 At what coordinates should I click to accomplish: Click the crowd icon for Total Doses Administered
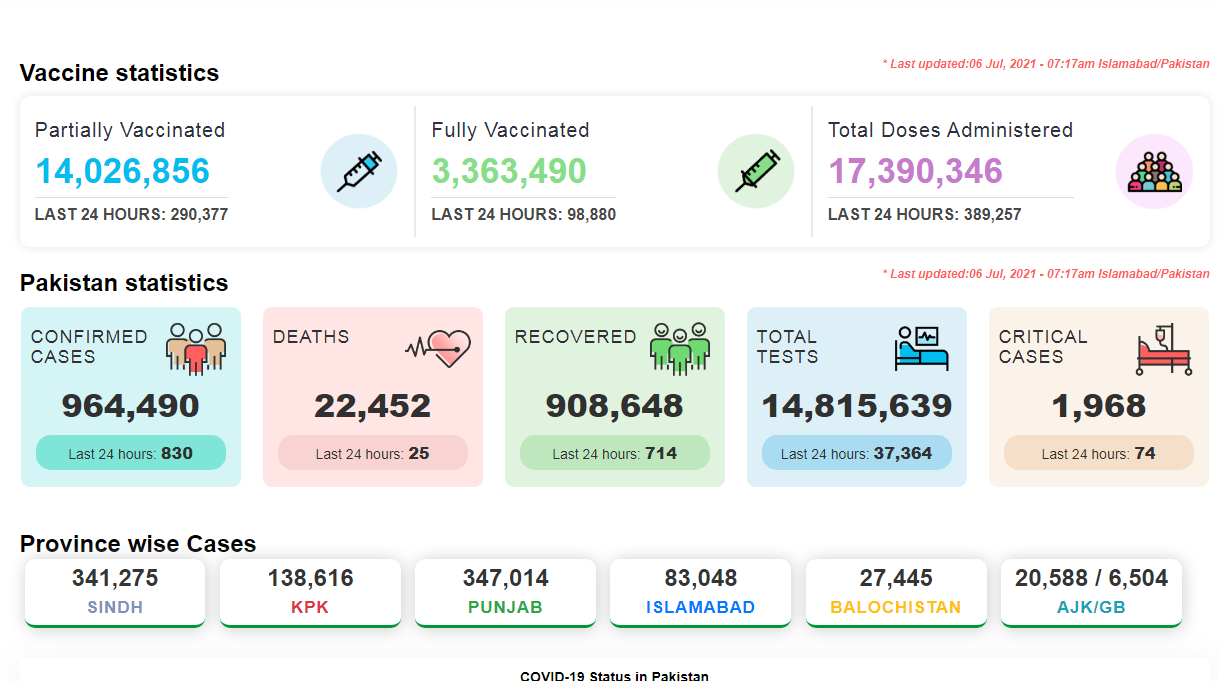coord(1154,171)
